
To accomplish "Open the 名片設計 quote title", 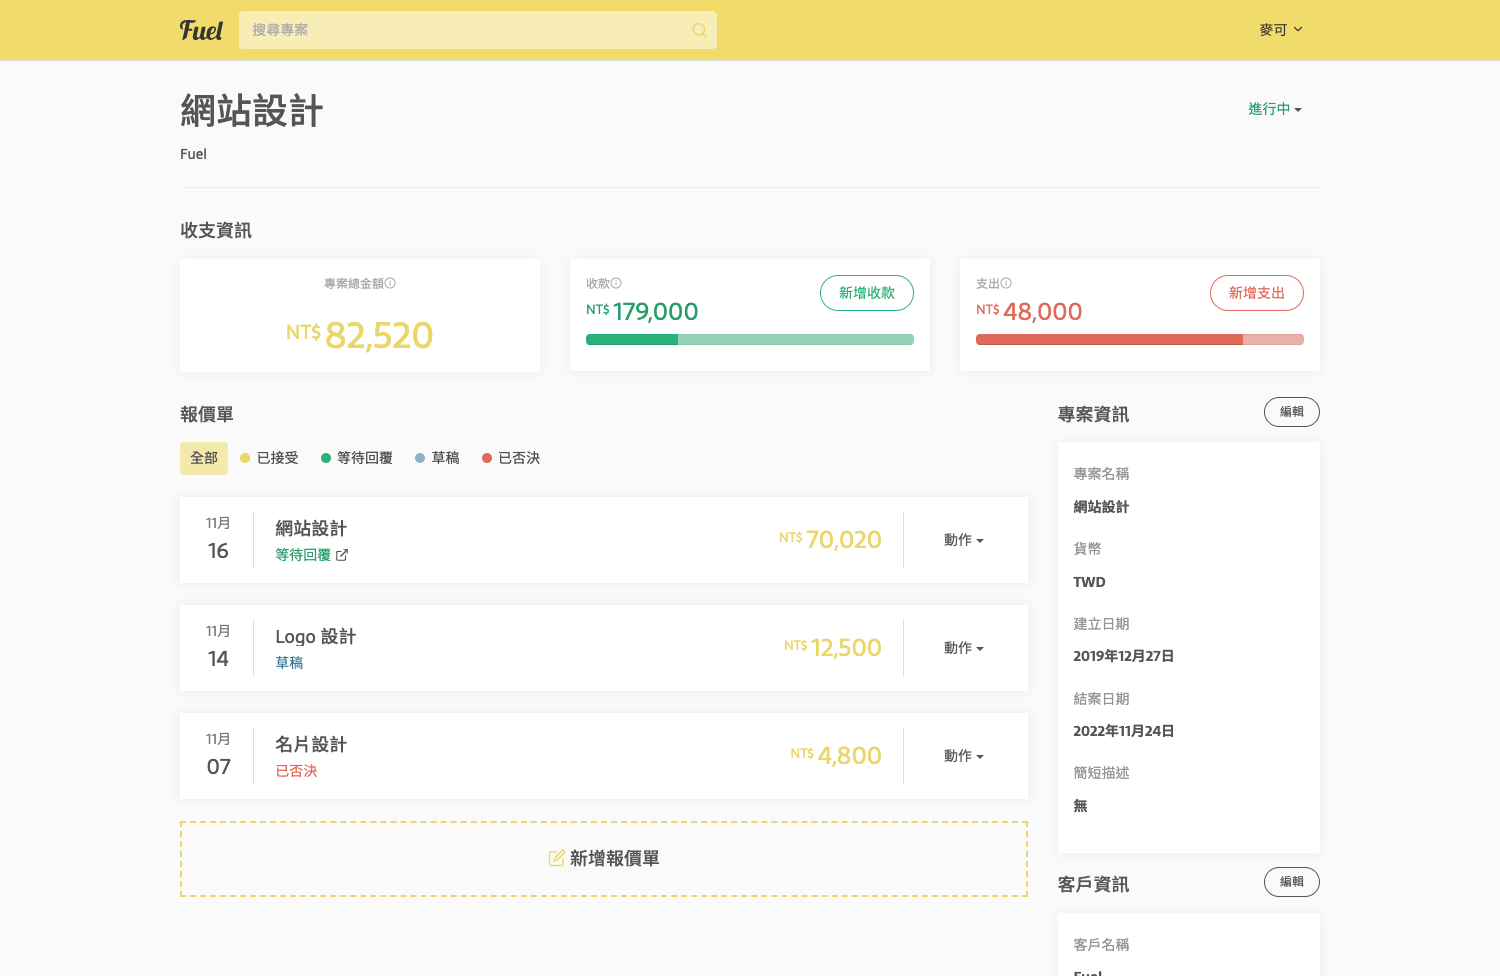I will [x=311, y=744].
